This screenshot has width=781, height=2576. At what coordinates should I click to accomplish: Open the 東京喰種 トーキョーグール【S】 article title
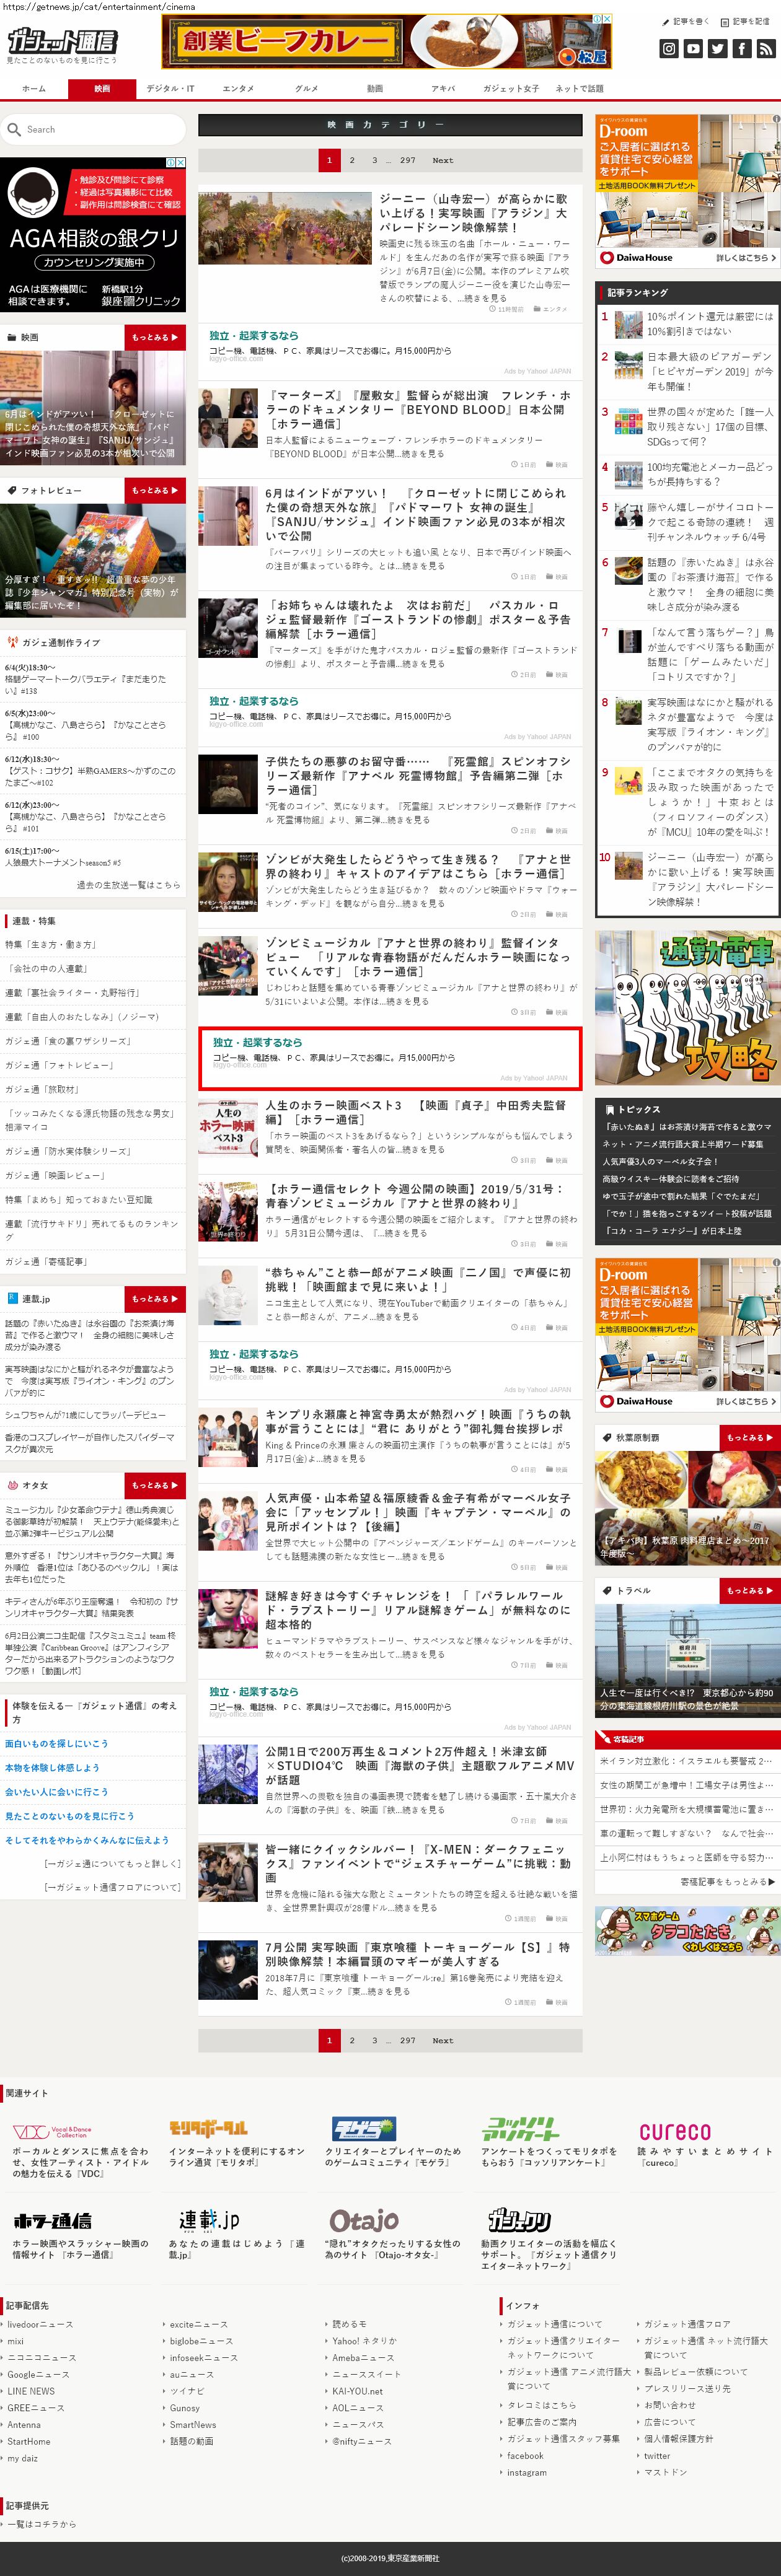(x=419, y=1954)
